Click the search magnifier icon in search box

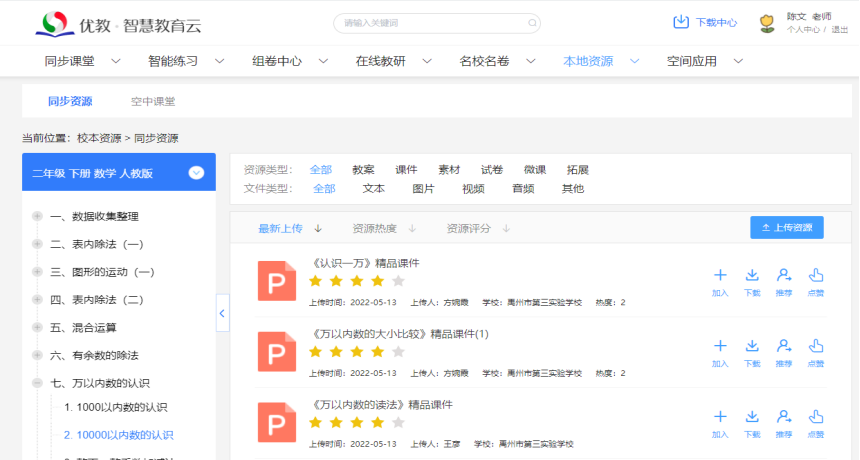click(532, 22)
